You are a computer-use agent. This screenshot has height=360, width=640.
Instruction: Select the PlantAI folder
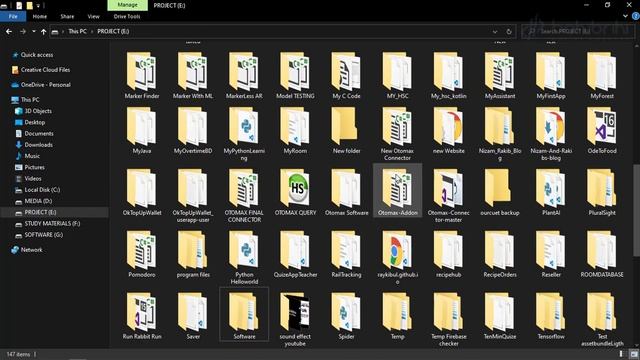click(551, 193)
